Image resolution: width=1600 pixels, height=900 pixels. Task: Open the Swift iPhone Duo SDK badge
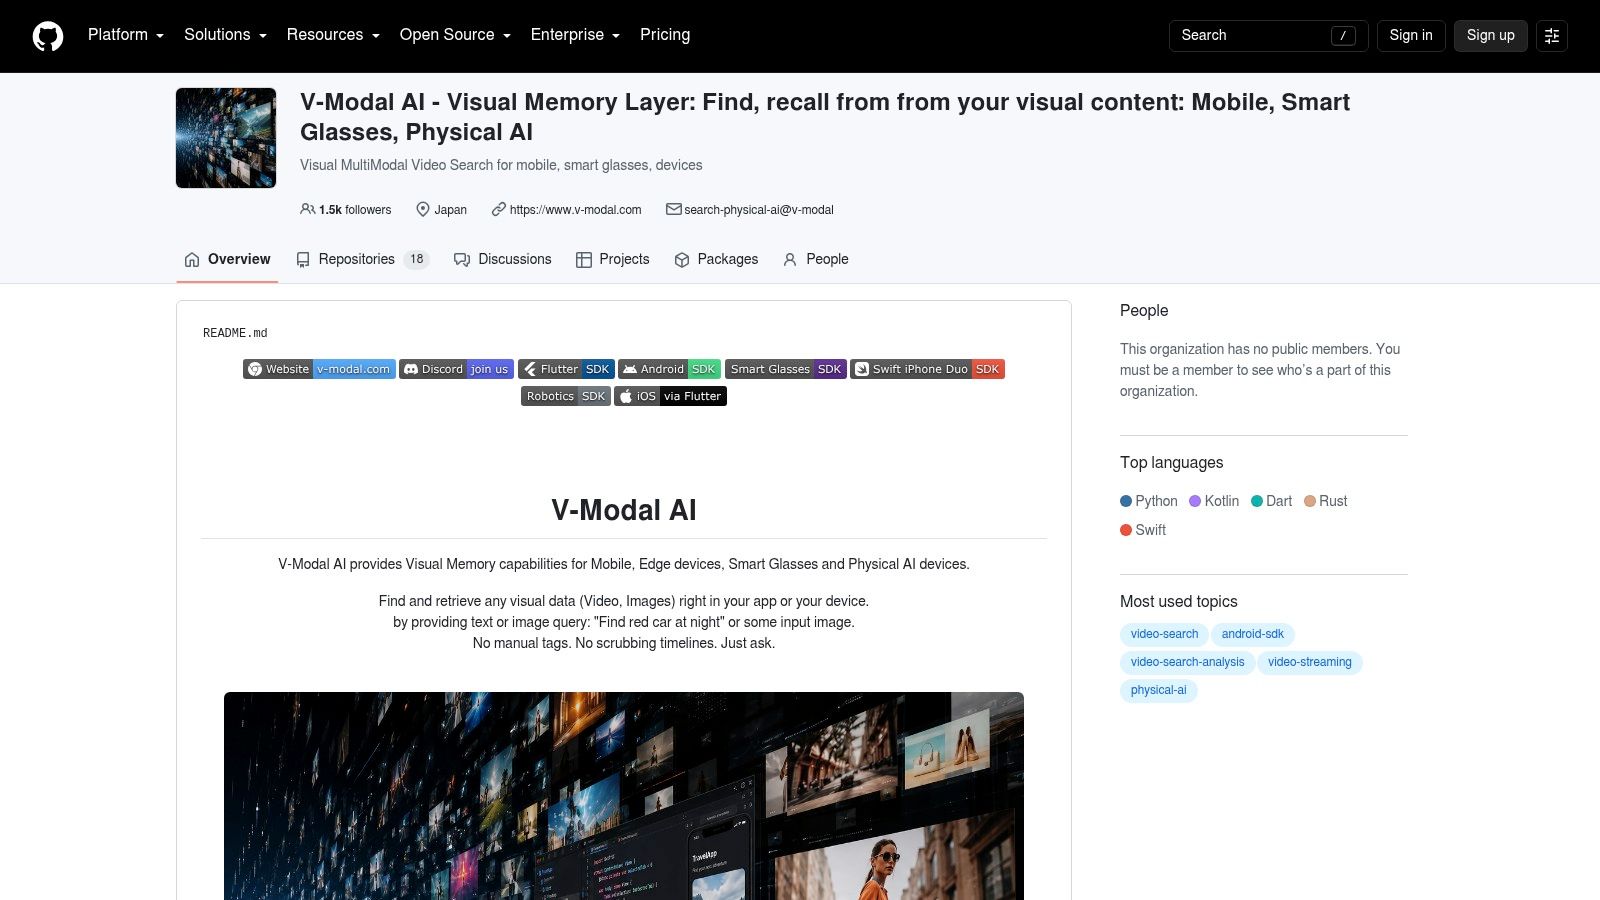[927, 369]
